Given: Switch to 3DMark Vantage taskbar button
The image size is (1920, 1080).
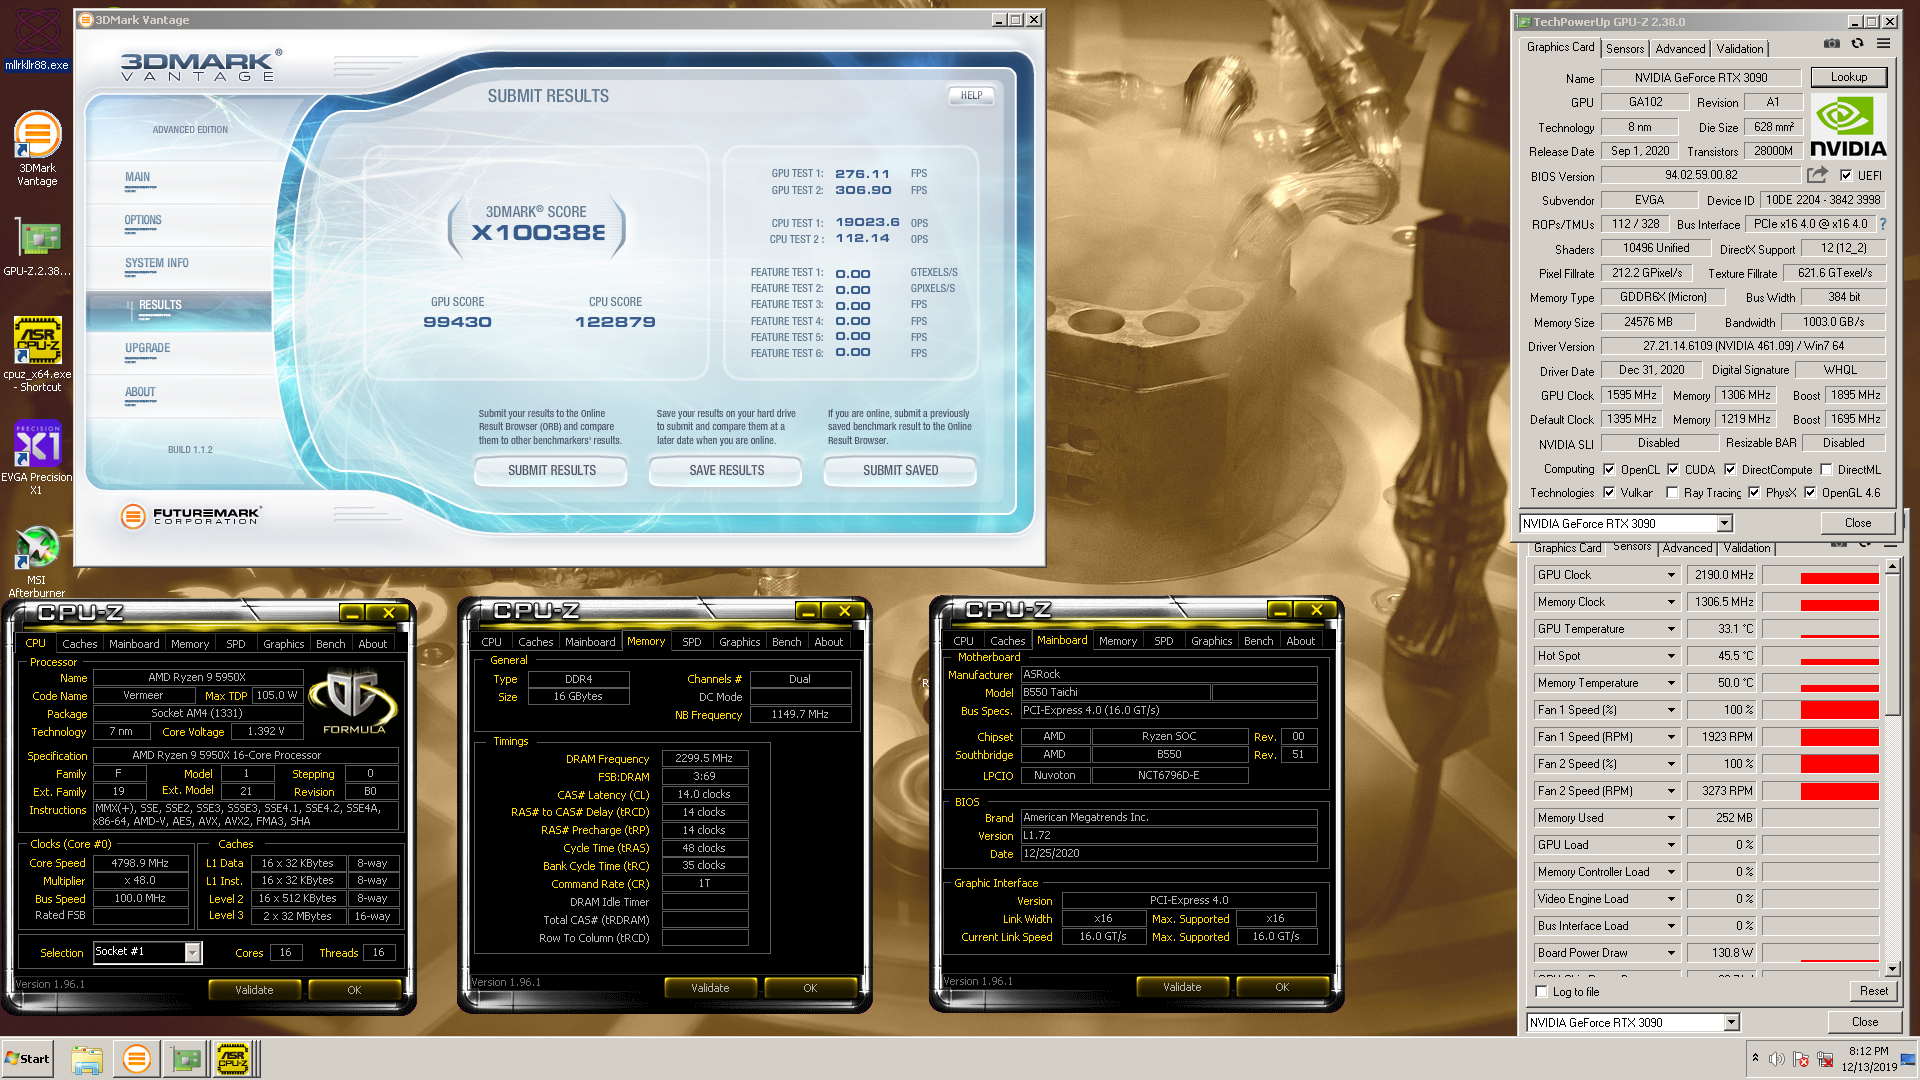Looking at the screenshot, I should click(136, 1059).
